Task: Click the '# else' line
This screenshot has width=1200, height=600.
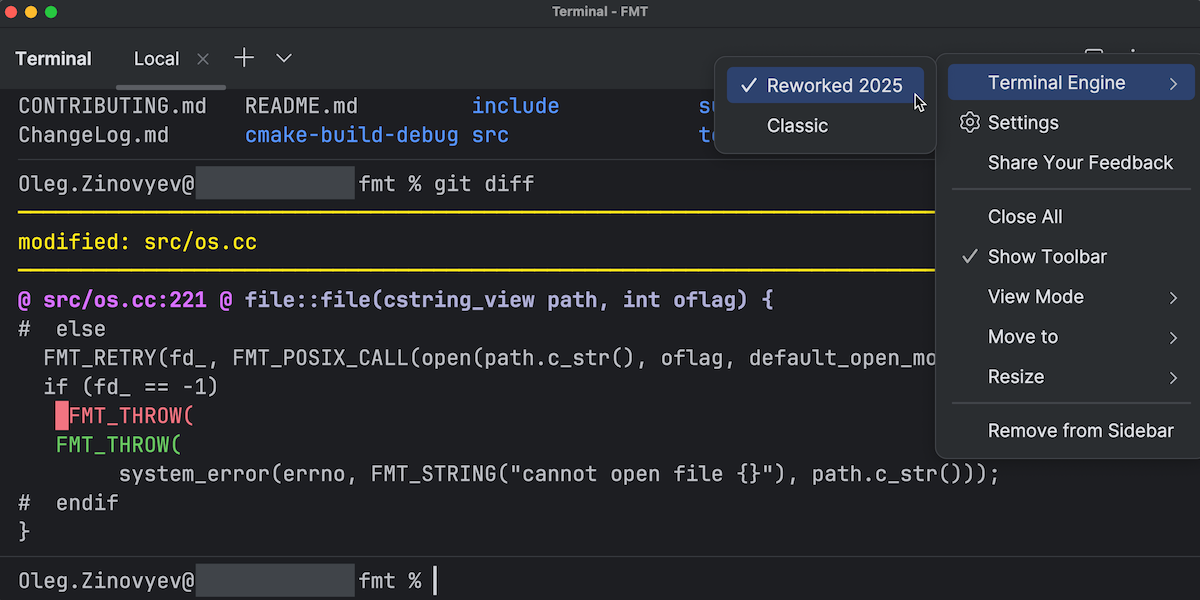Action: click(62, 329)
